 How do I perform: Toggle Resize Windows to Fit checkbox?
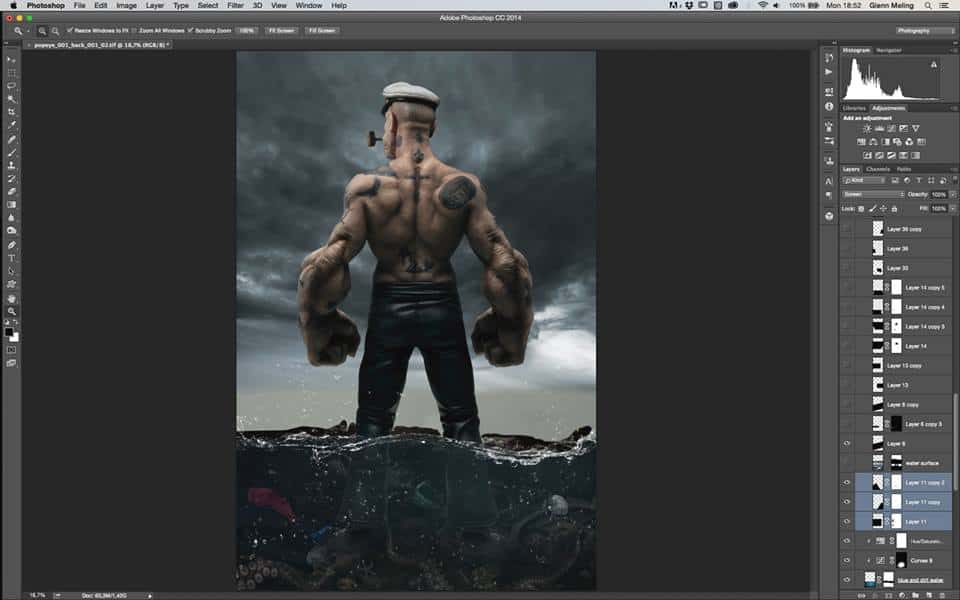[68, 30]
